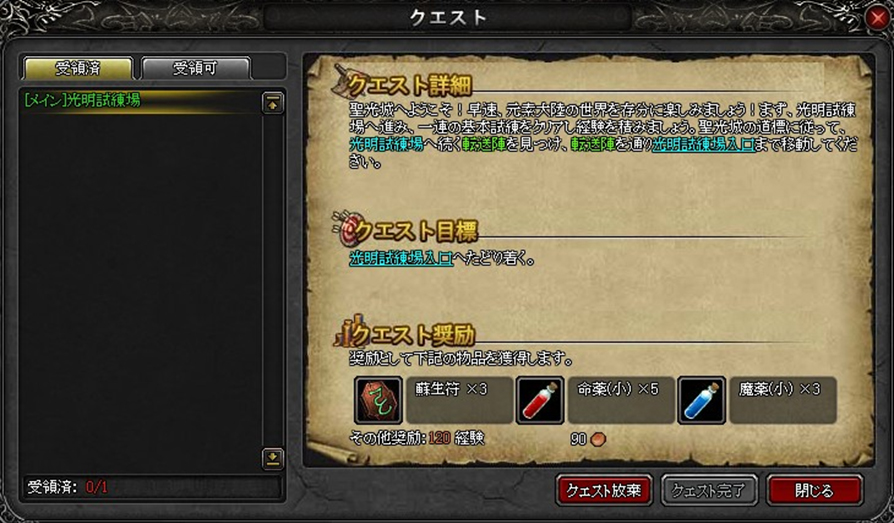Open the 光明試練場入口 link under クエスト目標

pos(401,259)
